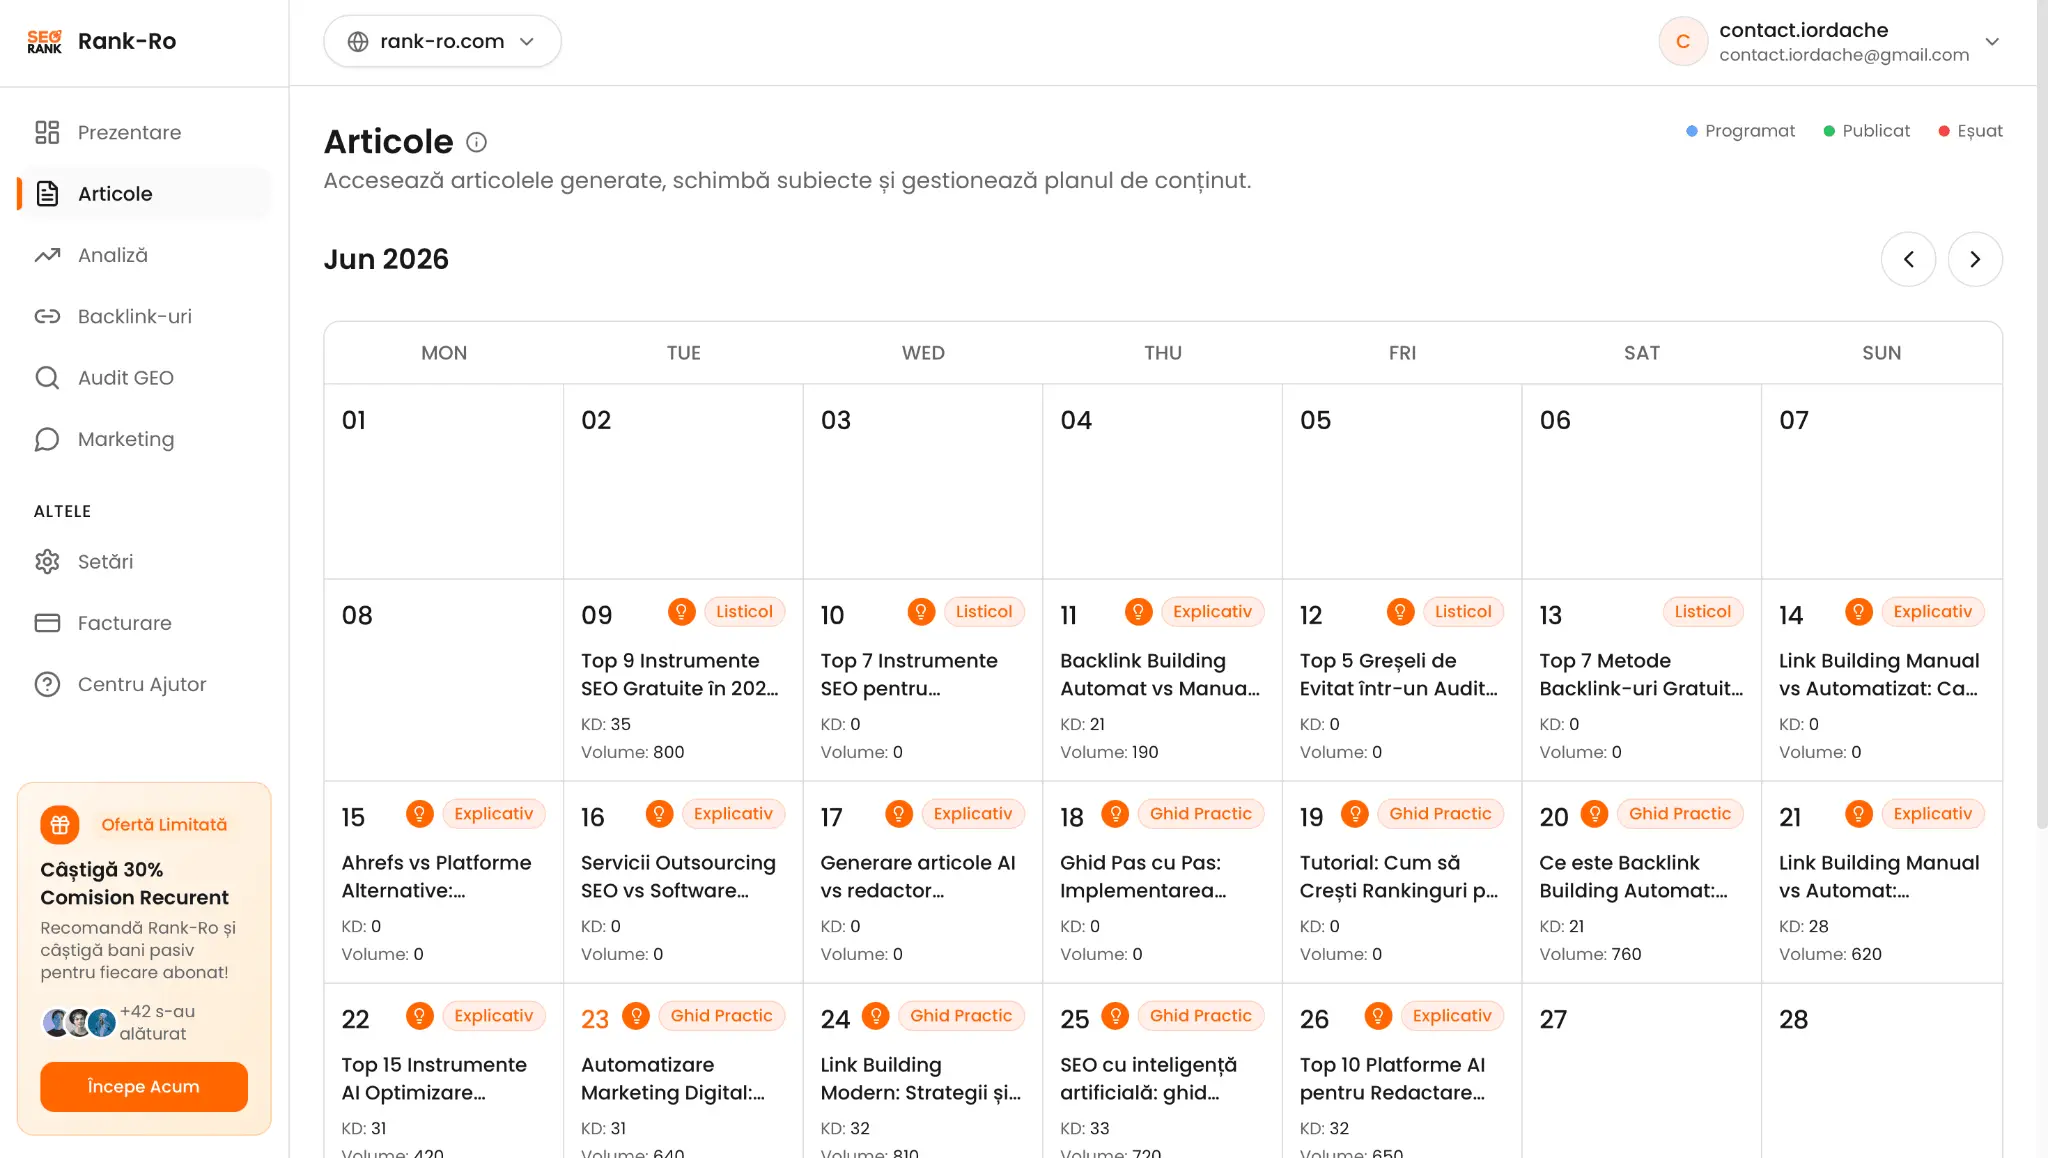Click the Audit GEO magnifier icon
This screenshot has height=1158, width=2048.
(47, 378)
